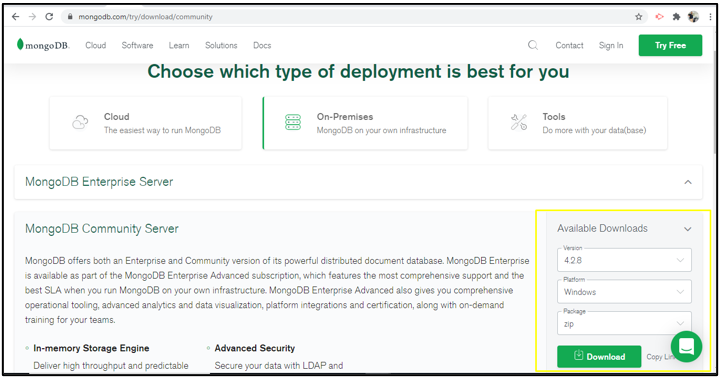Viewport: 723px width, 379px height.
Task: Click the red extension icon in toolbar
Action: (x=659, y=17)
